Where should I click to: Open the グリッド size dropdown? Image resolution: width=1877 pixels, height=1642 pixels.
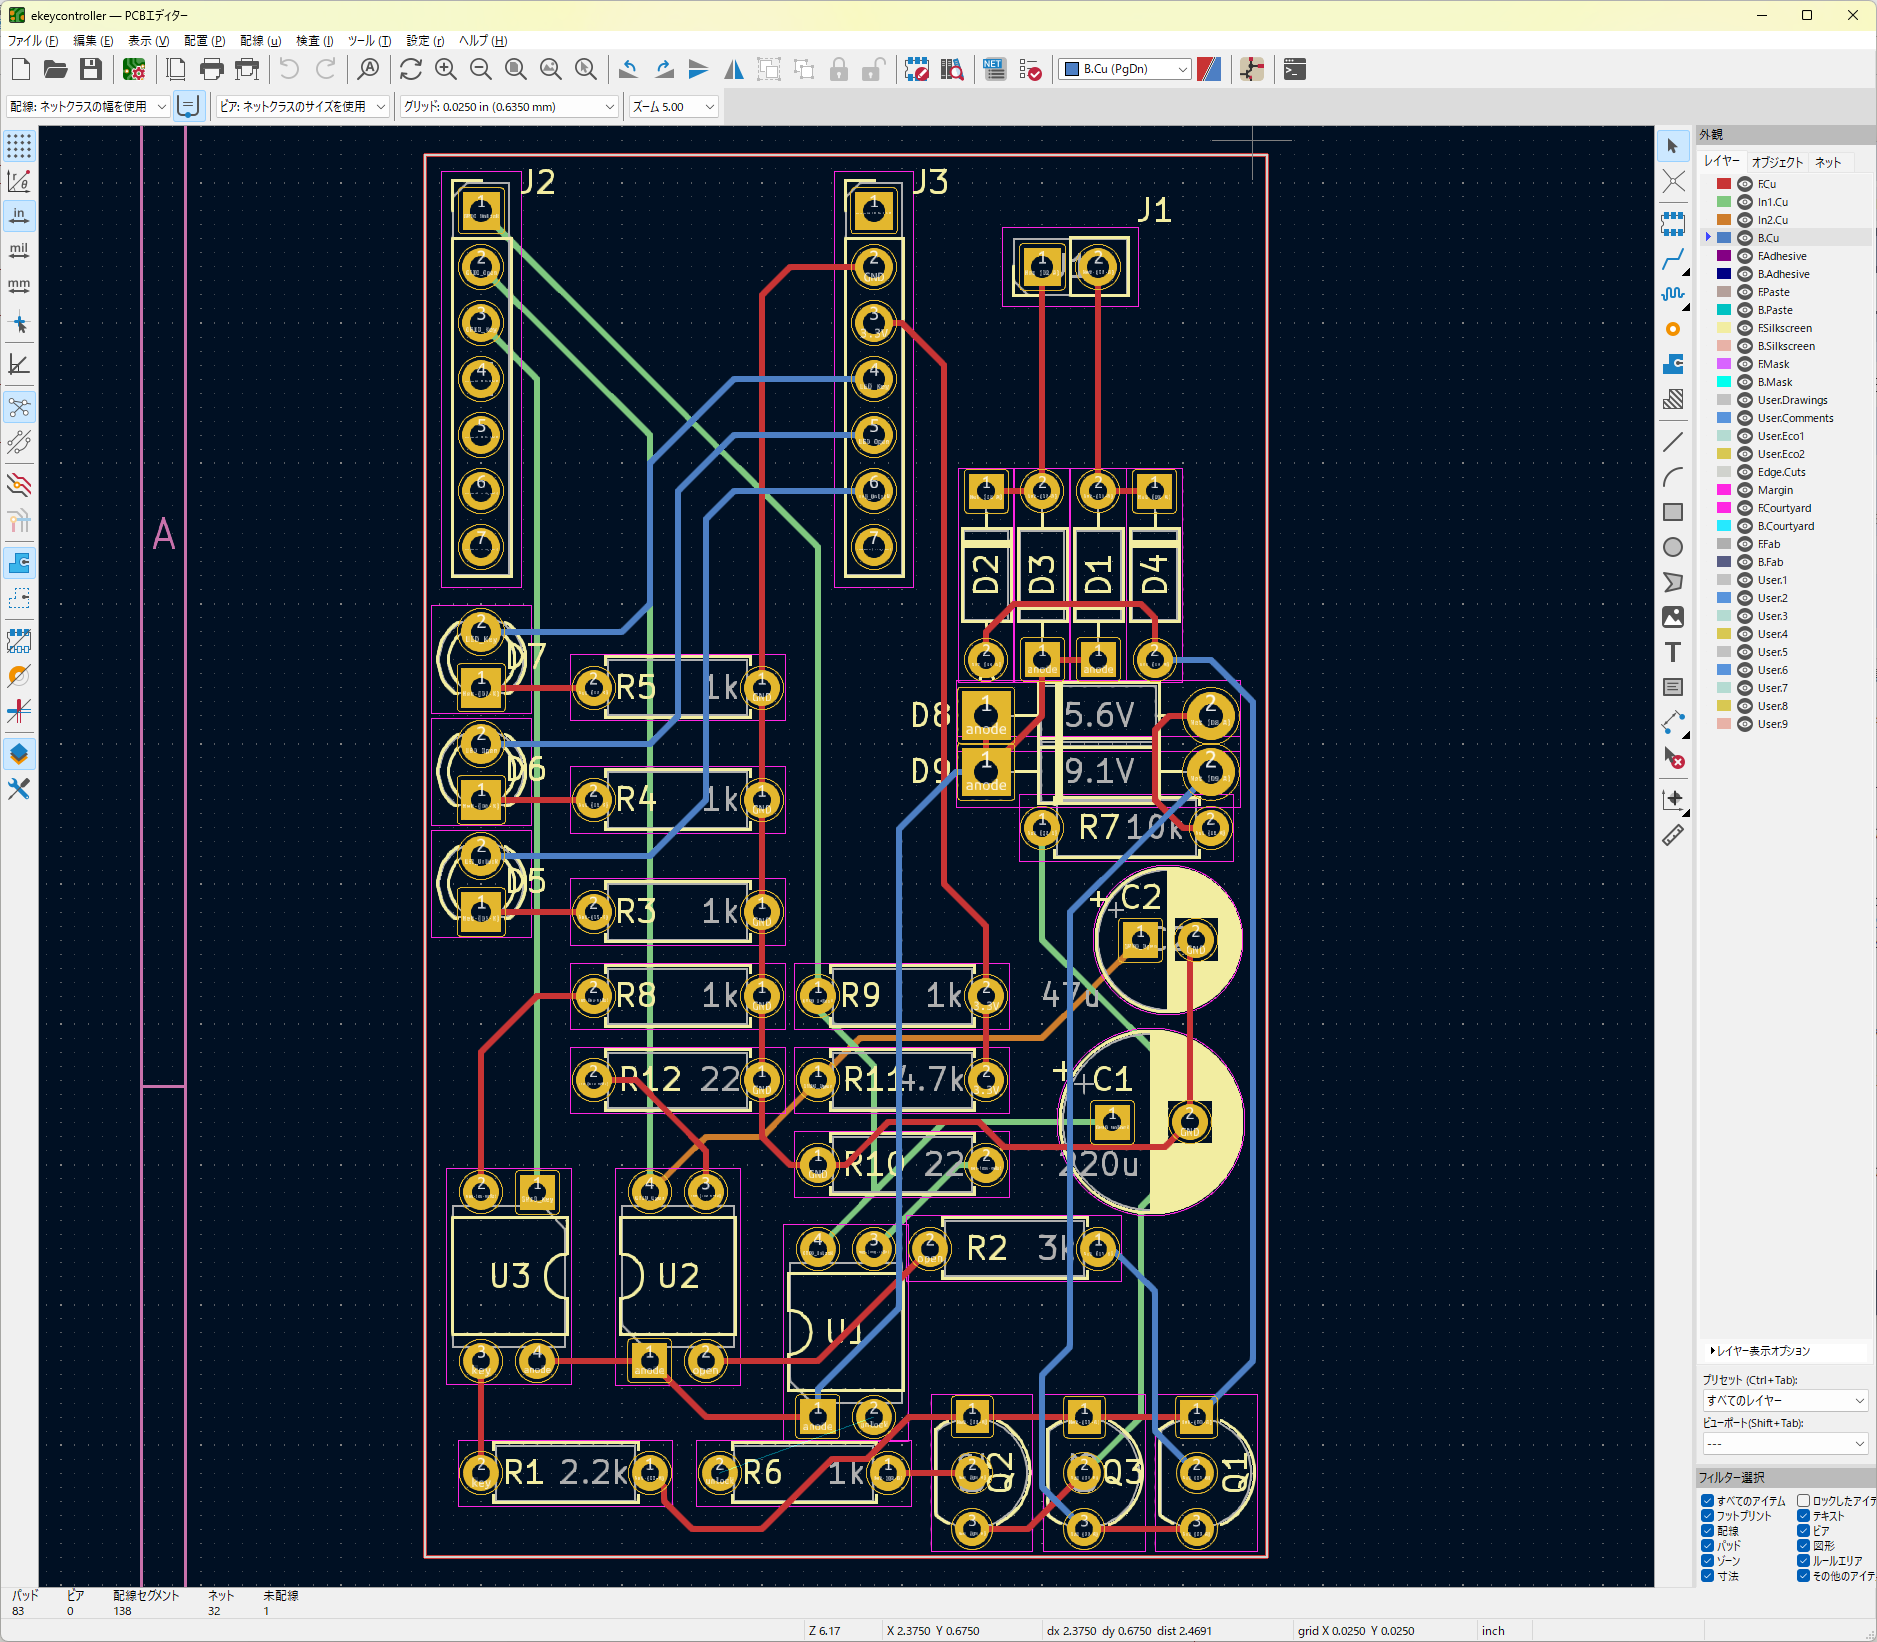point(508,107)
